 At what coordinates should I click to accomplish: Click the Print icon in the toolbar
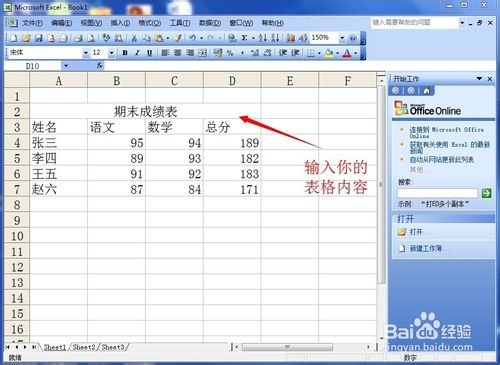[78, 38]
